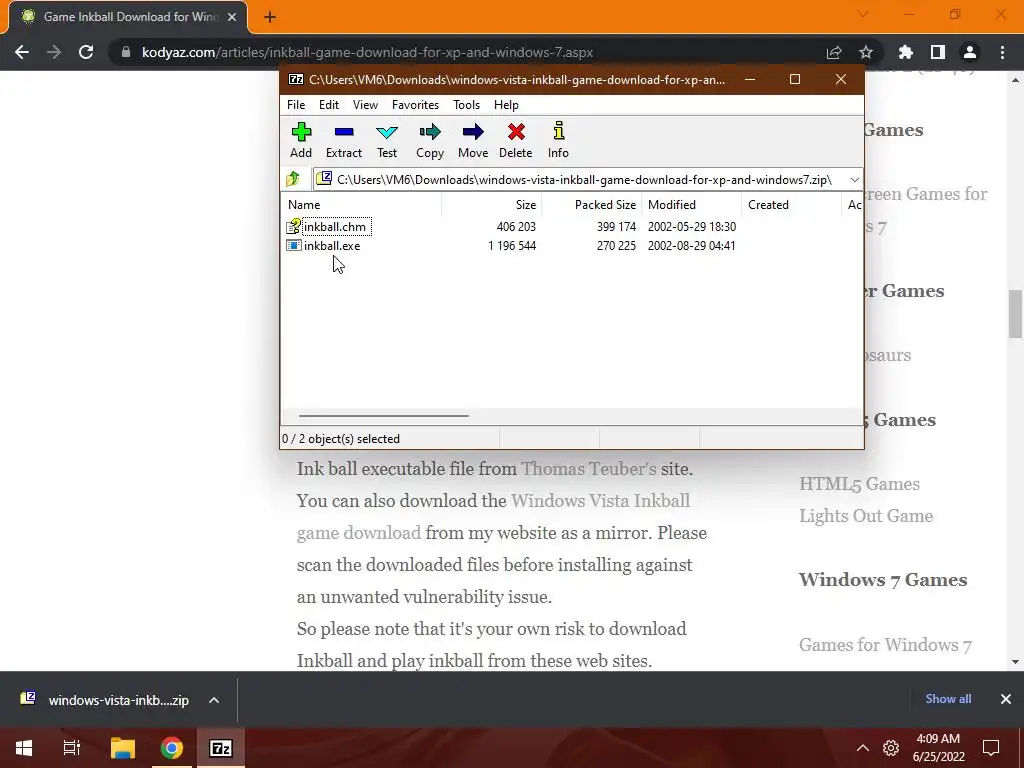Viewport: 1024px width, 768px height.
Task: Open Lights Out Game sidebar link
Action: (866, 516)
